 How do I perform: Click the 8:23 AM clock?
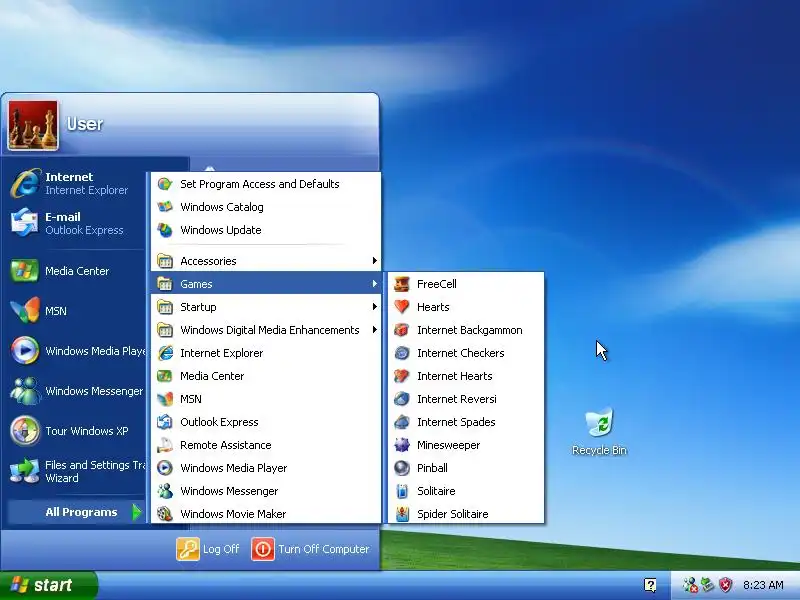pyautogui.click(x=763, y=585)
